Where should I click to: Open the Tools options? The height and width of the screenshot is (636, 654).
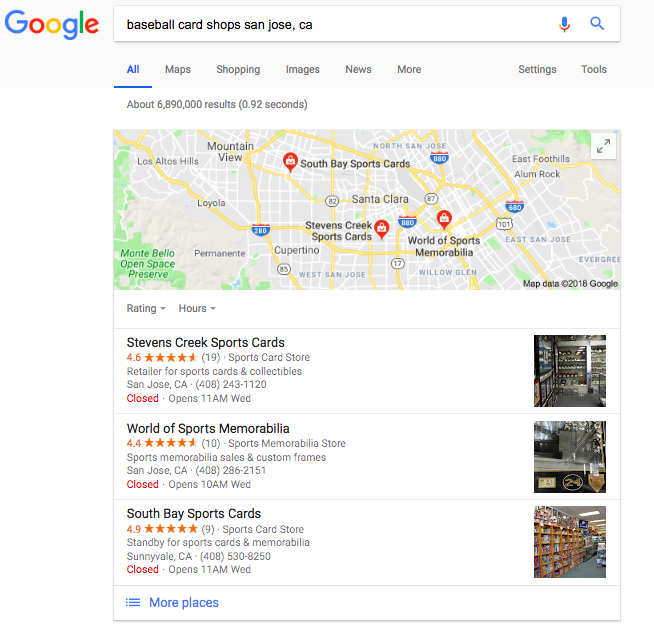click(x=594, y=69)
